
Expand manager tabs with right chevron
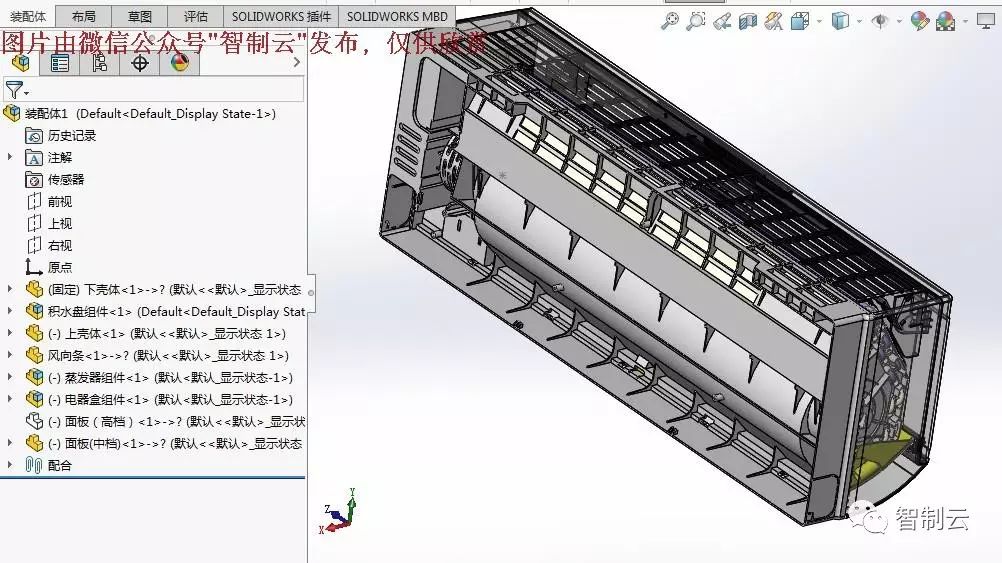(x=297, y=62)
